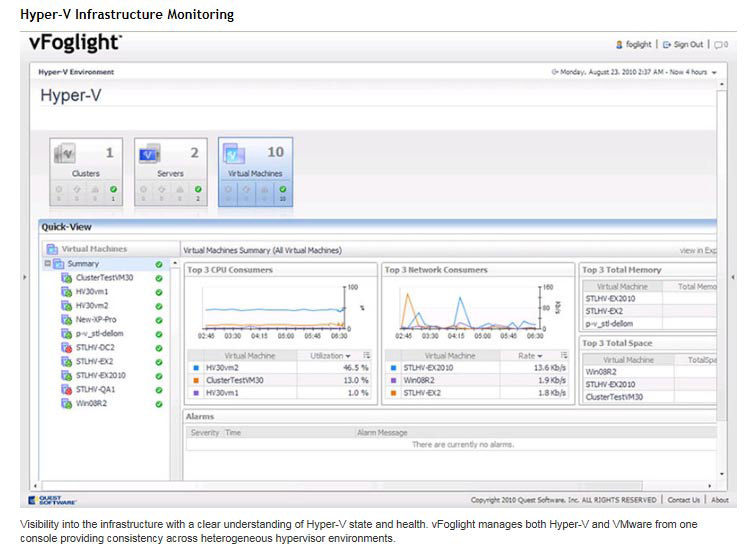Select STLHV-QA1 in the tree
755x552 pixels.
point(95,389)
